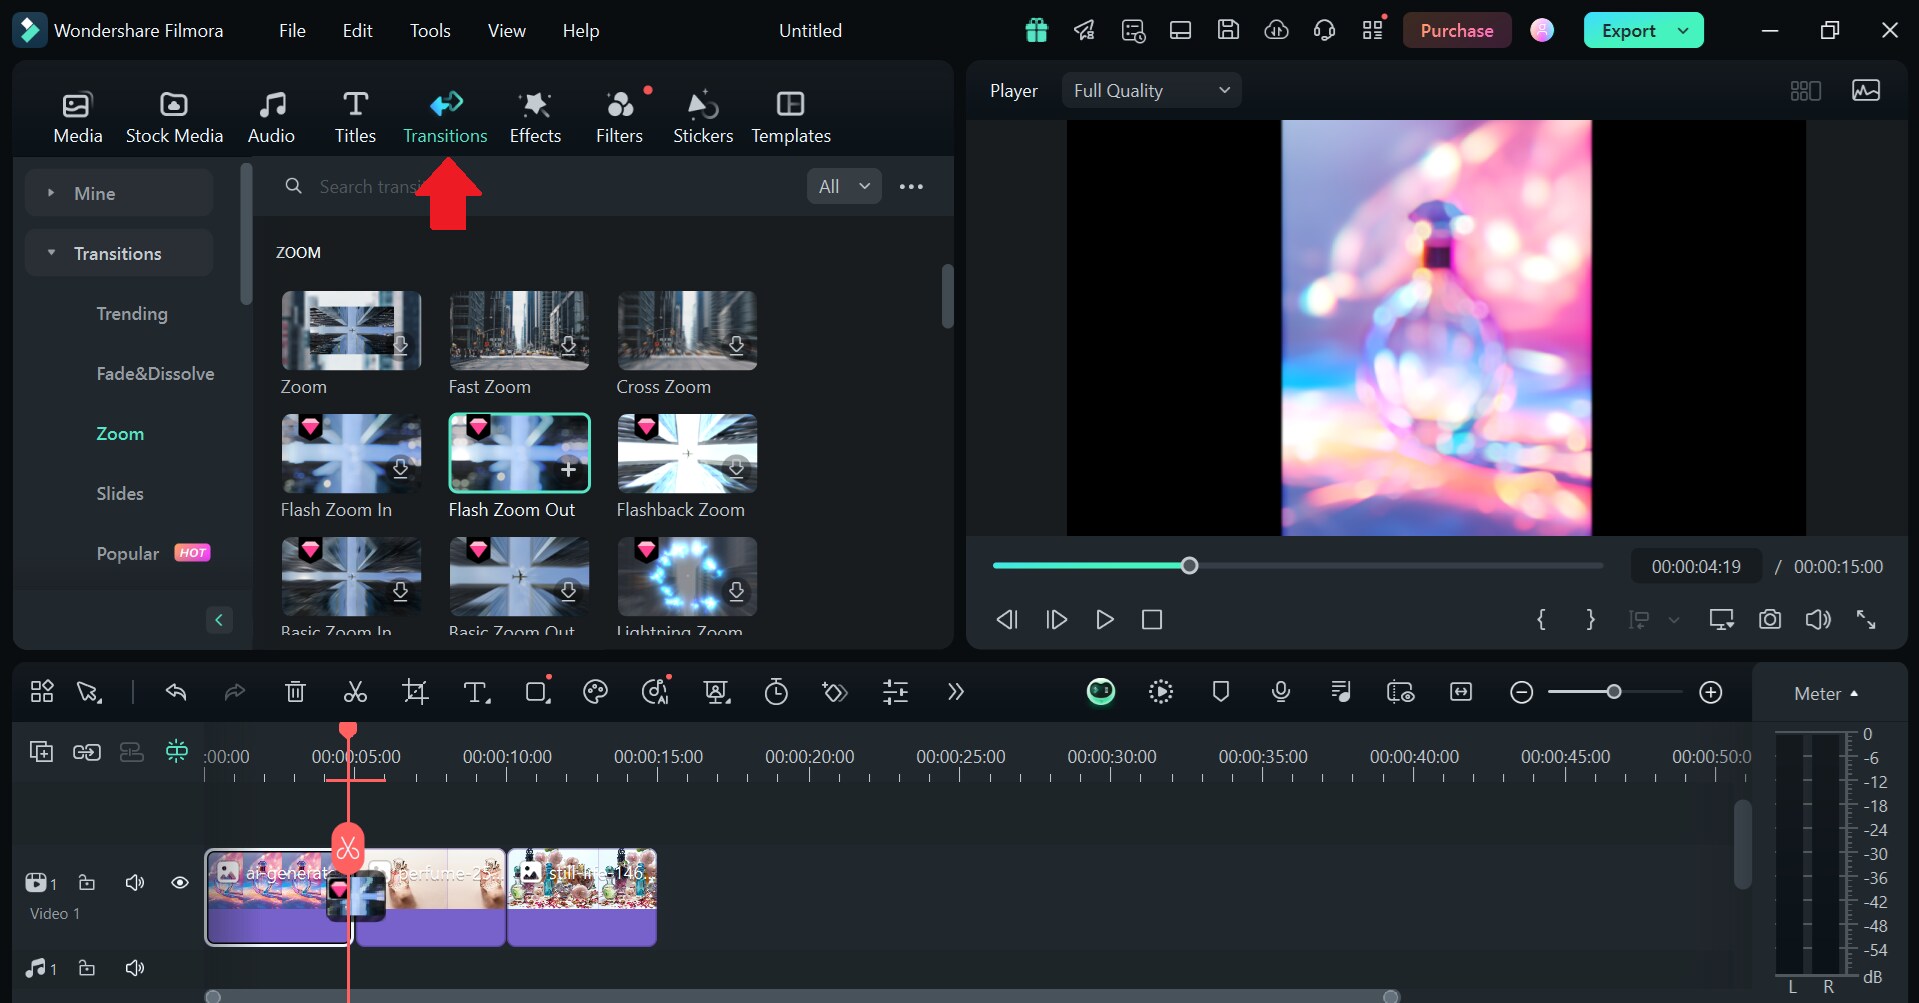Image resolution: width=1919 pixels, height=1003 pixels.
Task: Open the Help menu
Action: pos(580,31)
